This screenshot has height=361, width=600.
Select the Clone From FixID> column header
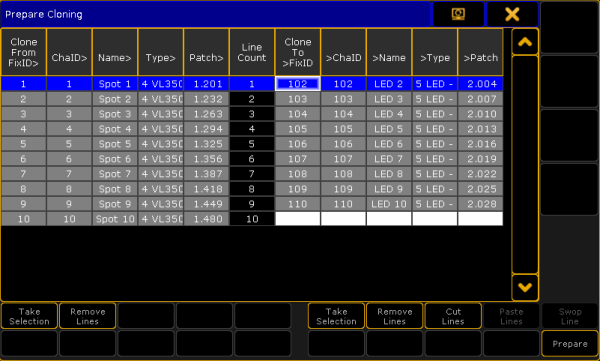[23, 52]
